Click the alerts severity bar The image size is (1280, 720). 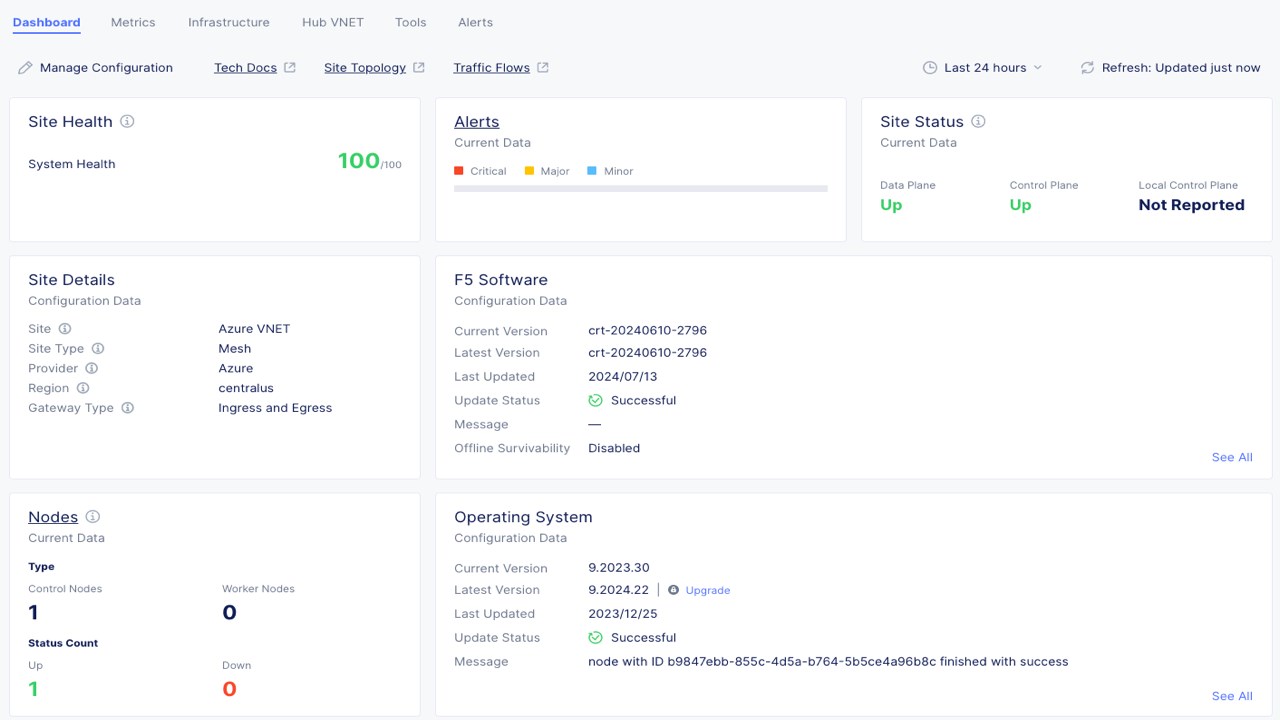tap(641, 188)
